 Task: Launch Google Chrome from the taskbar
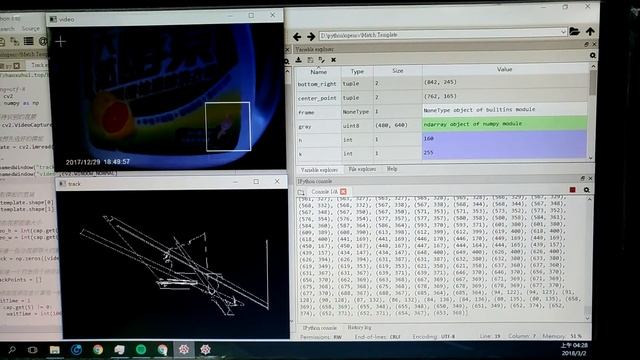click(x=98, y=350)
